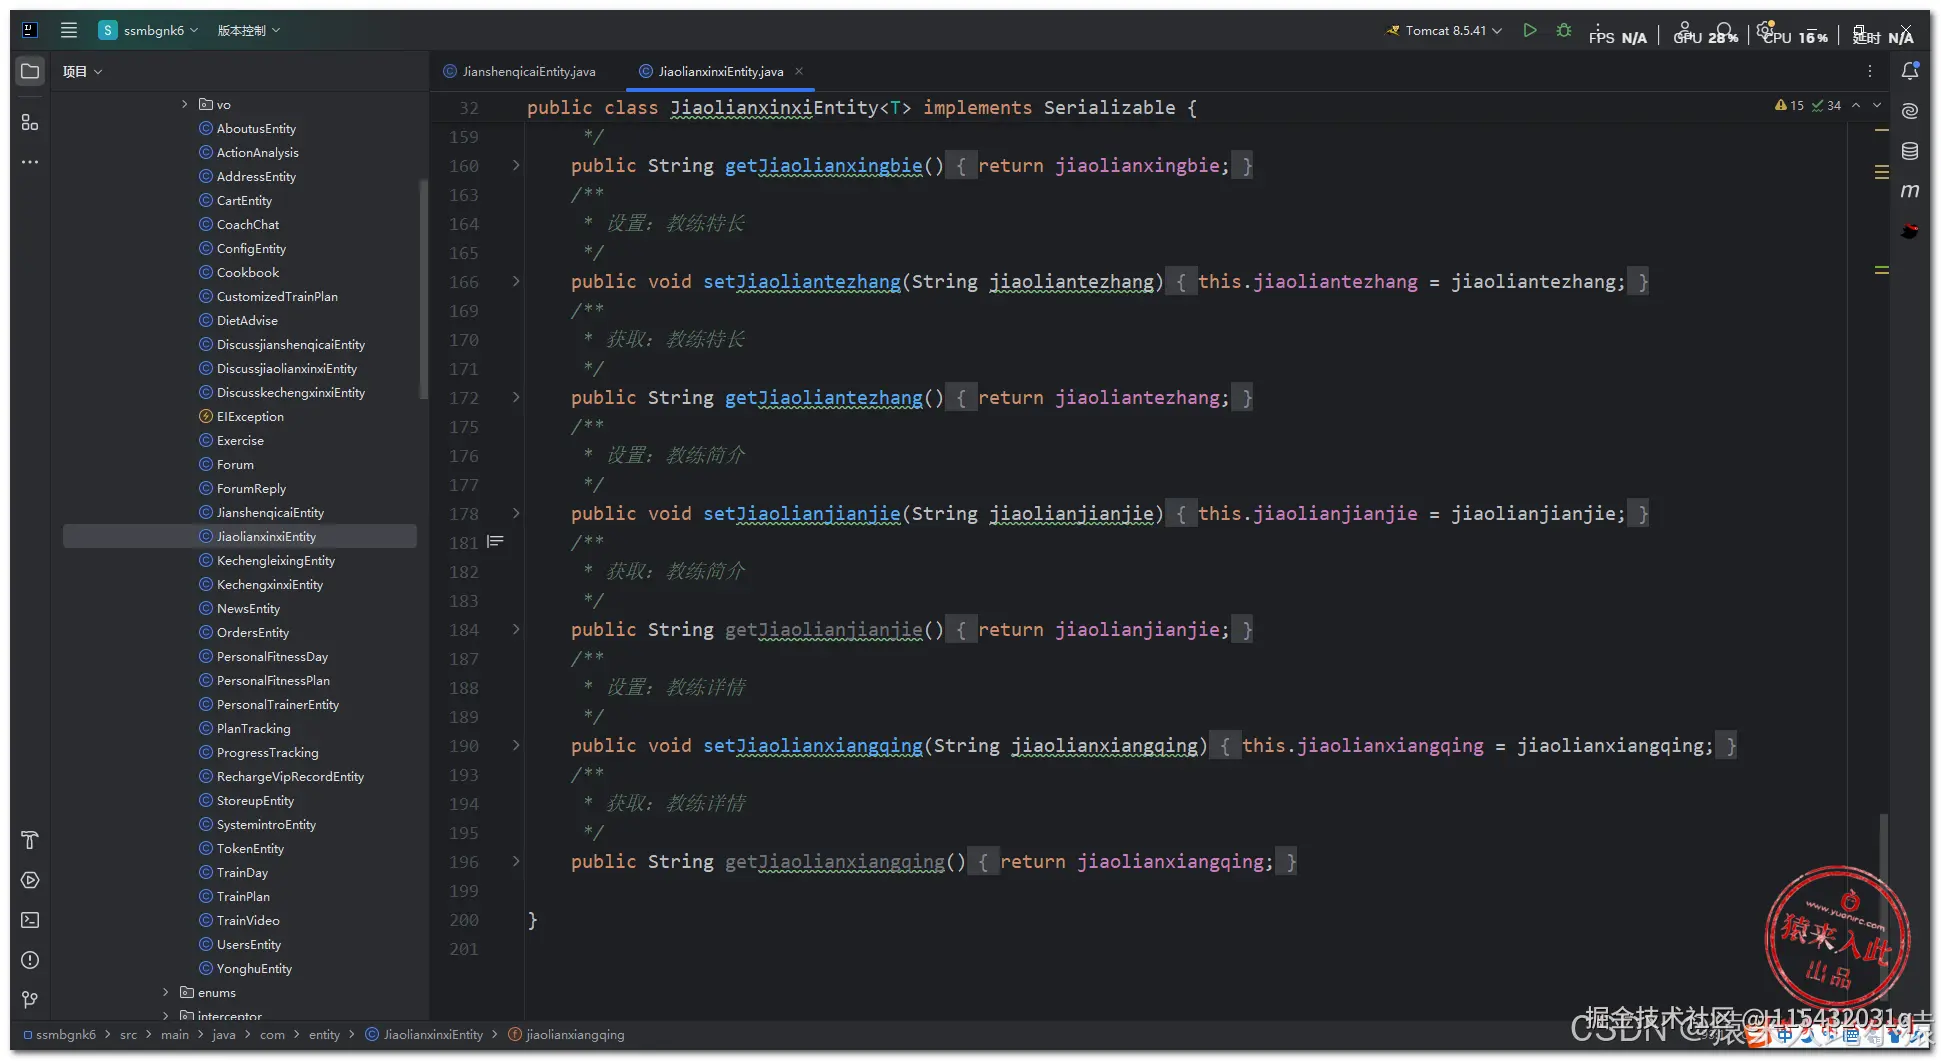Close the JiaolianxinxiEntity.java tab
The height and width of the screenshot is (1061, 1941).
click(799, 71)
